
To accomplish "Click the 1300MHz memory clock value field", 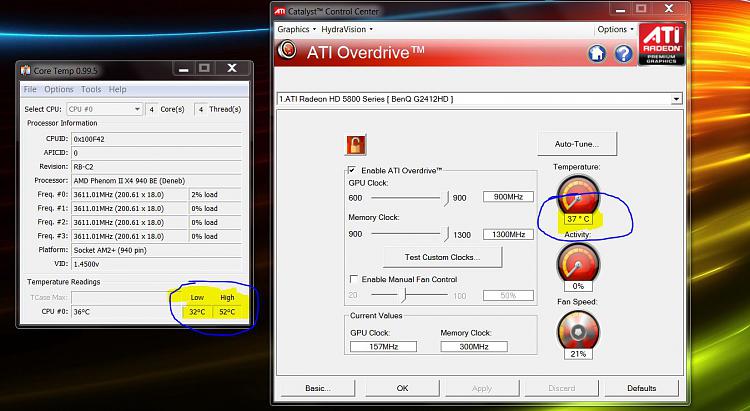I will click(x=508, y=234).
